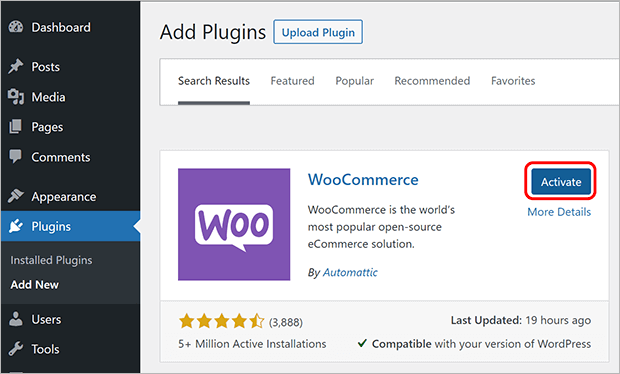This screenshot has width=620, height=374.
Task: Click the Media icon in sidebar
Action: pyautogui.click(x=16, y=97)
